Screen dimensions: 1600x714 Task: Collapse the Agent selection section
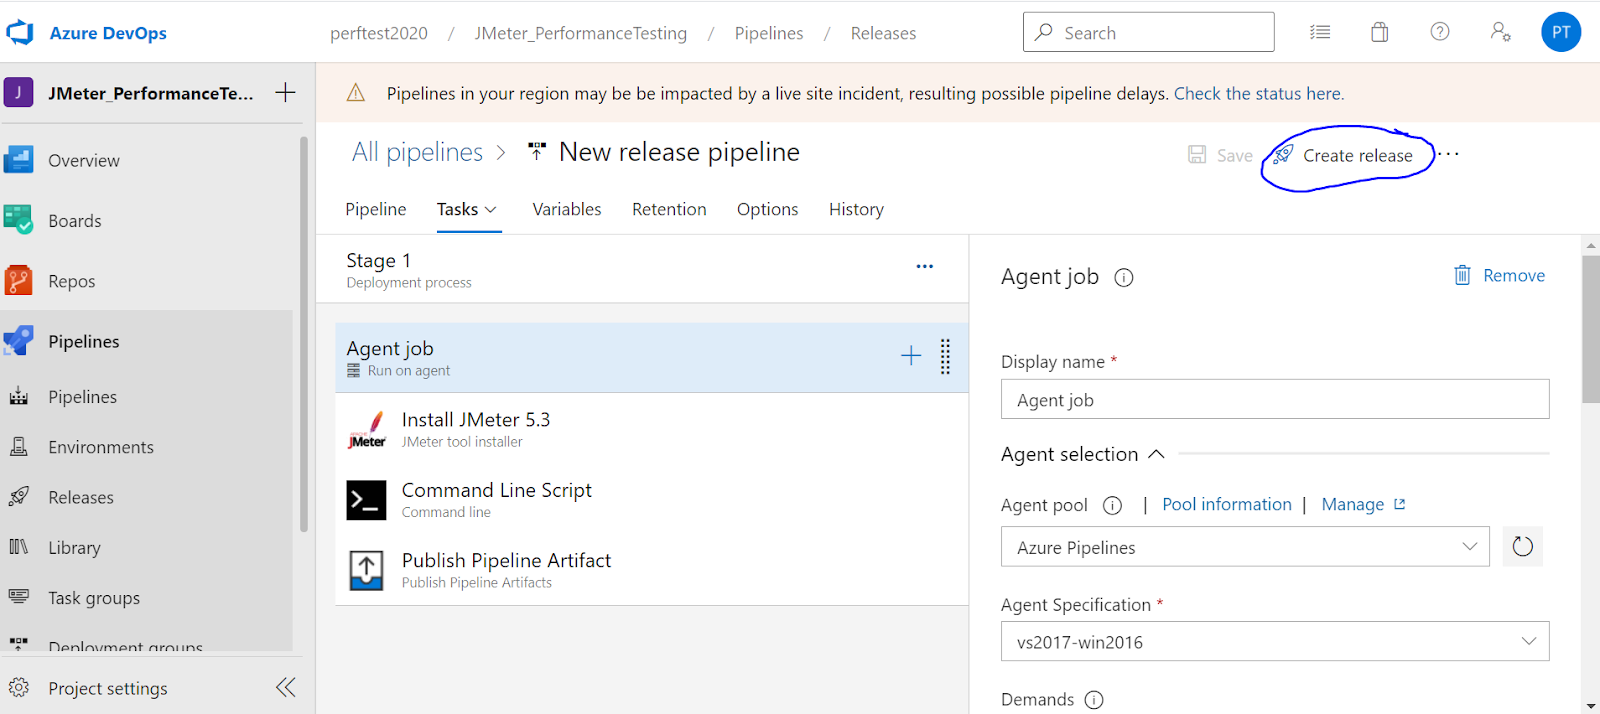[1157, 454]
